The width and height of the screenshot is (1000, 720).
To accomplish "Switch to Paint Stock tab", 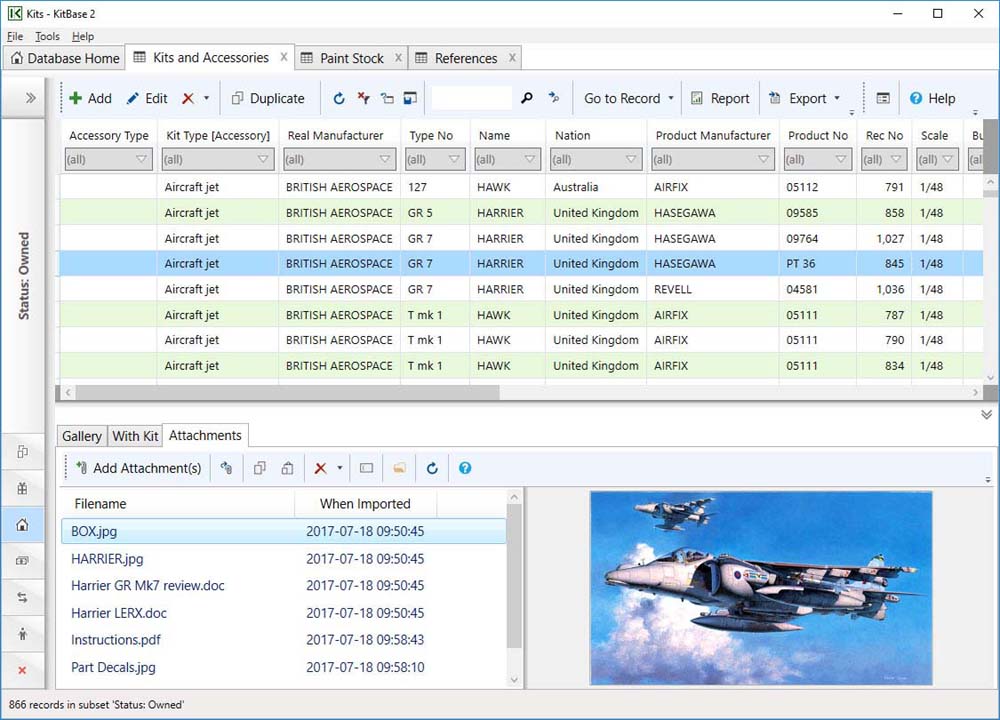I will (351, 58).
